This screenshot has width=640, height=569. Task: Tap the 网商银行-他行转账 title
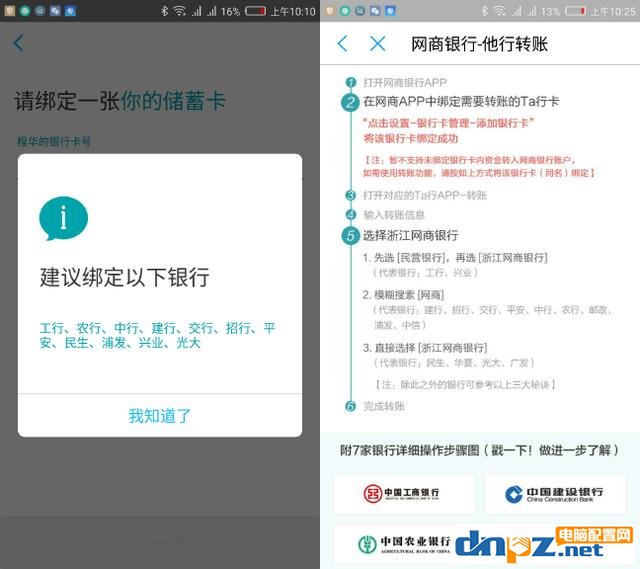(479, 44)
